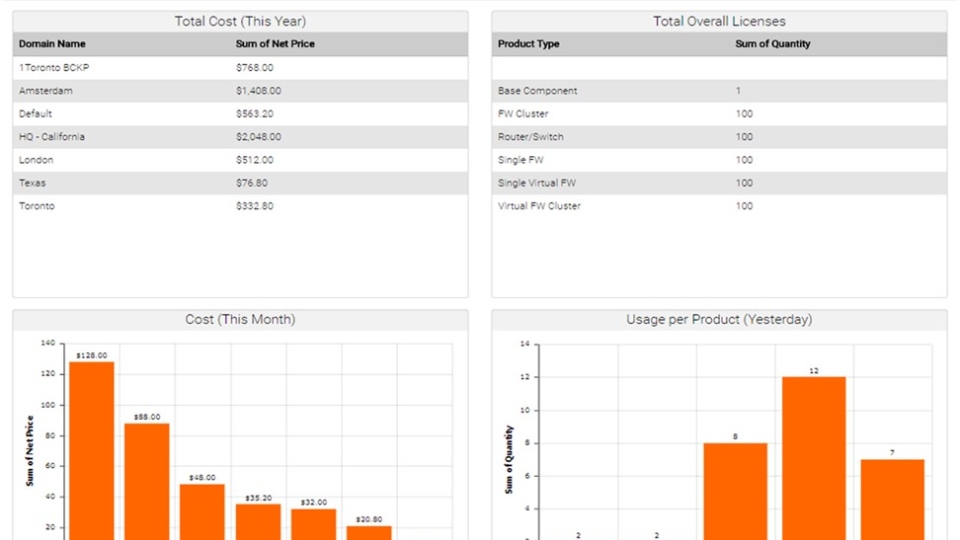Click the Total Cost (This Year) panel title
Viewport: 960px width, 540px height.
[x=240, y=21]
